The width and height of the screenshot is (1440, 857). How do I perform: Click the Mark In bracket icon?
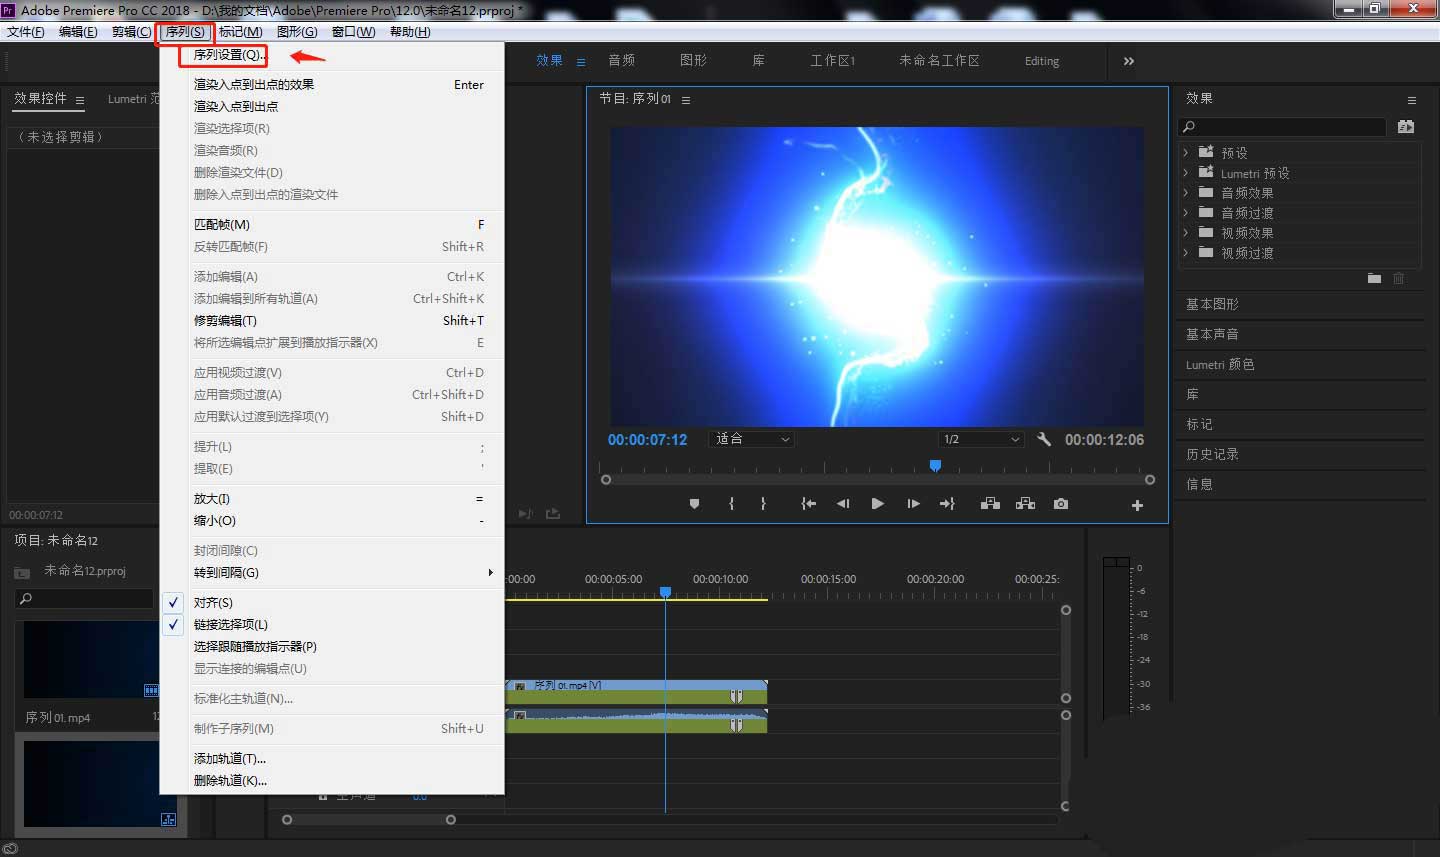(x=732, y=504)
